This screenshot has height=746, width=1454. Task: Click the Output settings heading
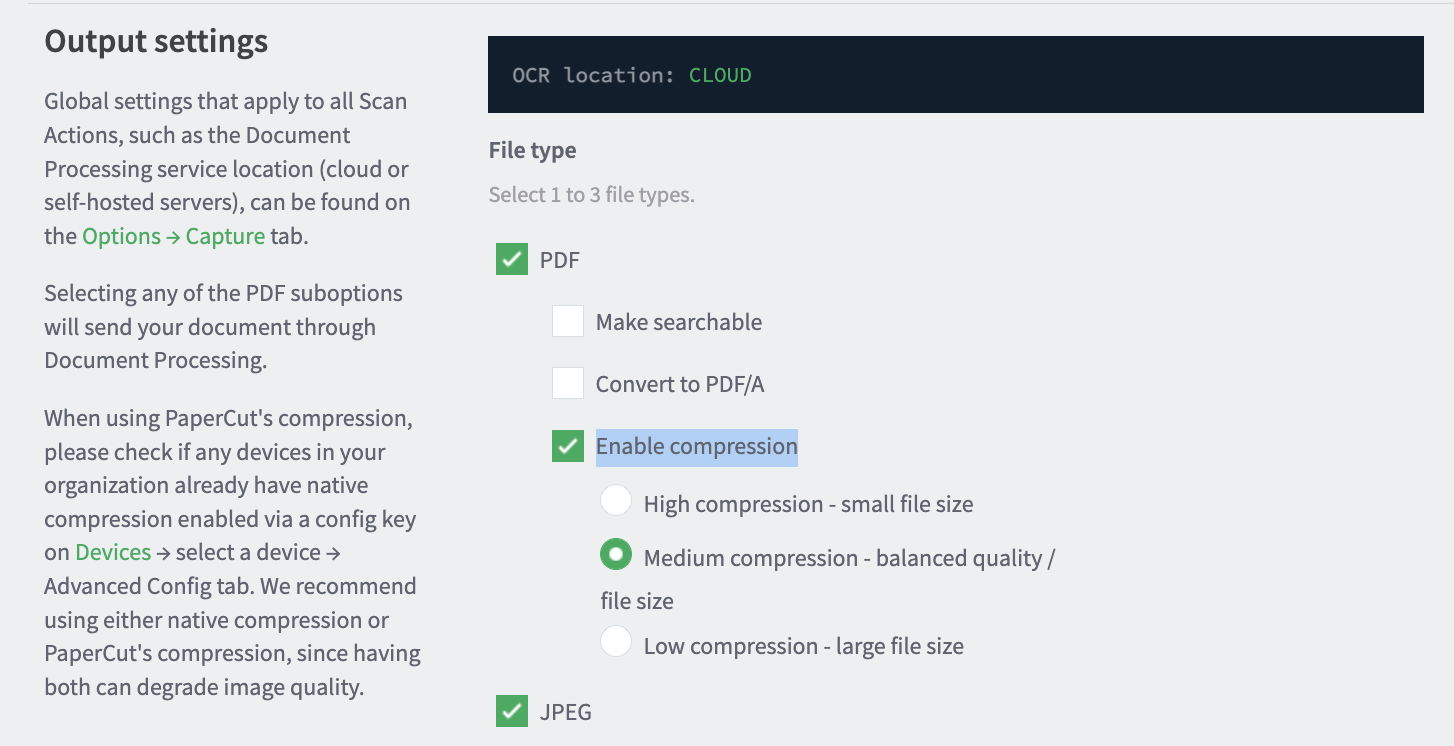pos(156,41)
